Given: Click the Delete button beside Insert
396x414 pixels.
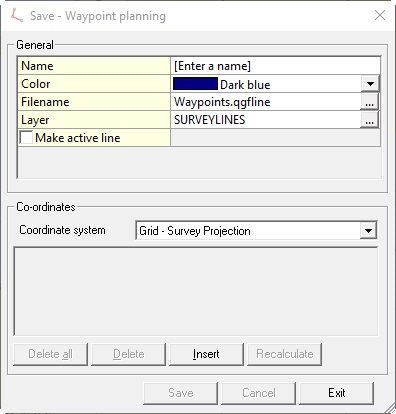Looking at the screenshot, I should point(128,354).
